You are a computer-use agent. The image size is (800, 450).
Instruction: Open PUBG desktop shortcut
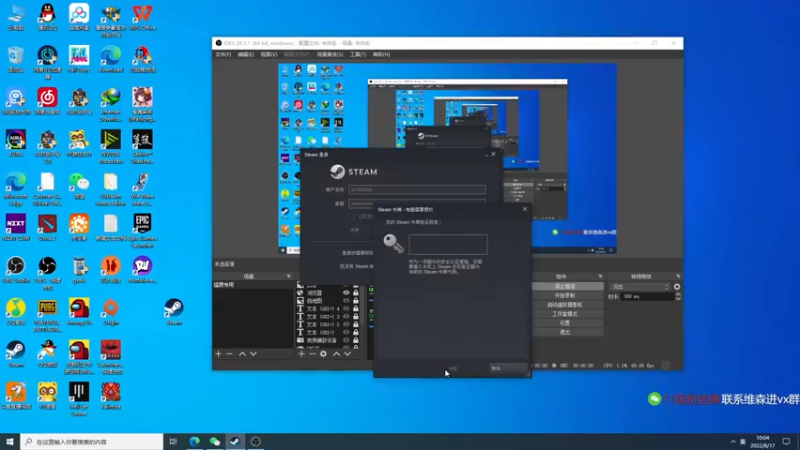click(47, 315)
